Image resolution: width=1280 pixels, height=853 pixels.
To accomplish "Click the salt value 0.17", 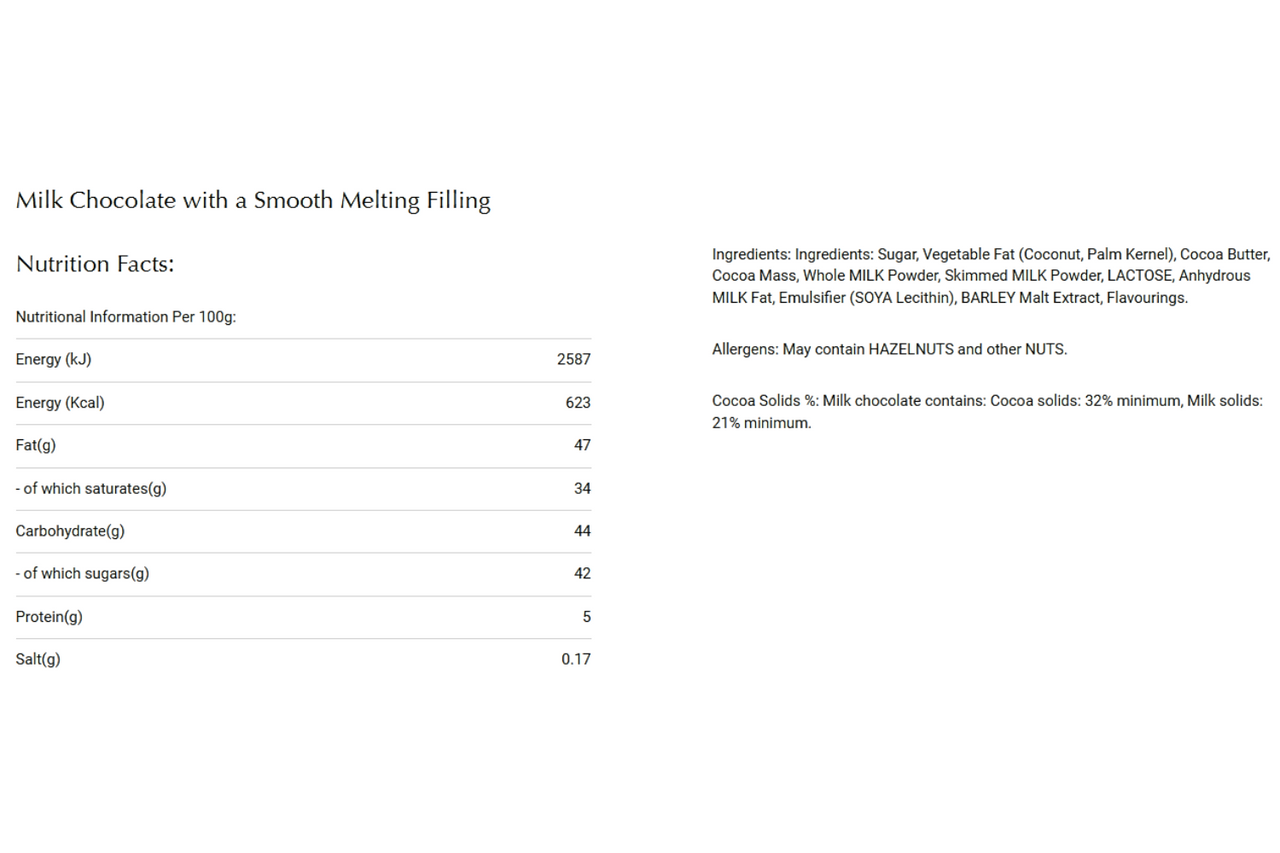I will tap(576, 660).
